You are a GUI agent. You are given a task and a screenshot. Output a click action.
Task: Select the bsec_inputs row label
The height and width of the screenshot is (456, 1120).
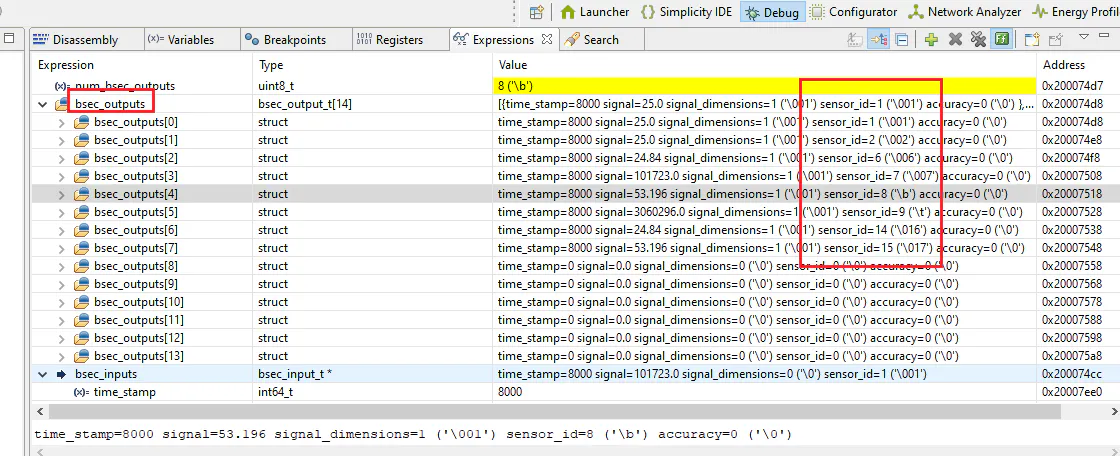pyautogui.click(x=106, y=374)
